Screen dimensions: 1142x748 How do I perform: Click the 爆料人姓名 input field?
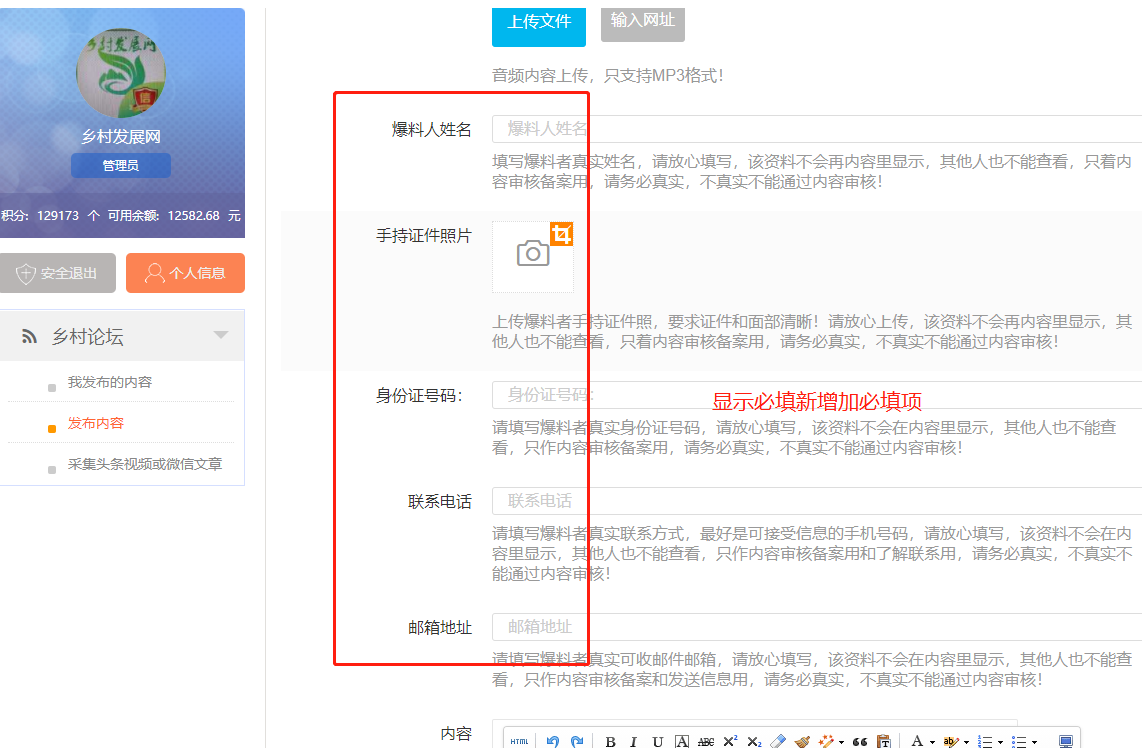tap(815, 129)
